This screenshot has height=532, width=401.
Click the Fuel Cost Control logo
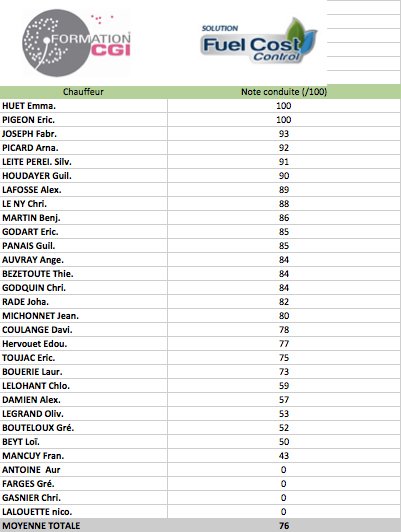coord(259,41)
